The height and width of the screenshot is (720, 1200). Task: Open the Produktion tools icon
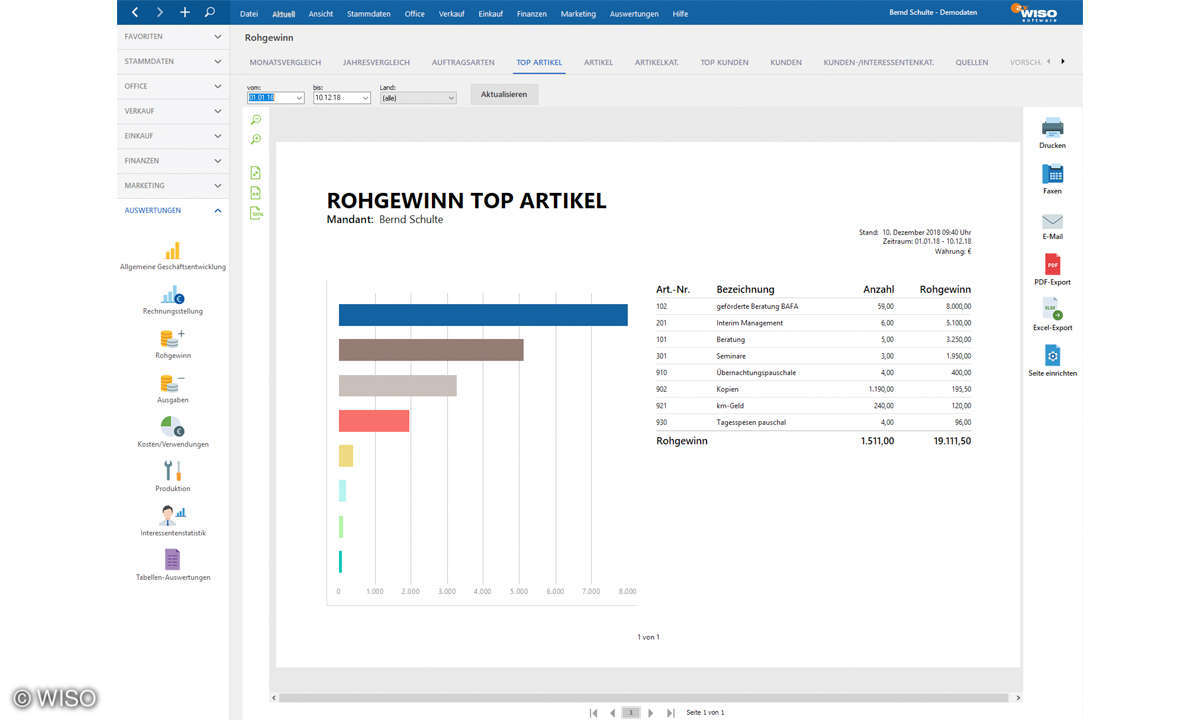tap(172, 470)
